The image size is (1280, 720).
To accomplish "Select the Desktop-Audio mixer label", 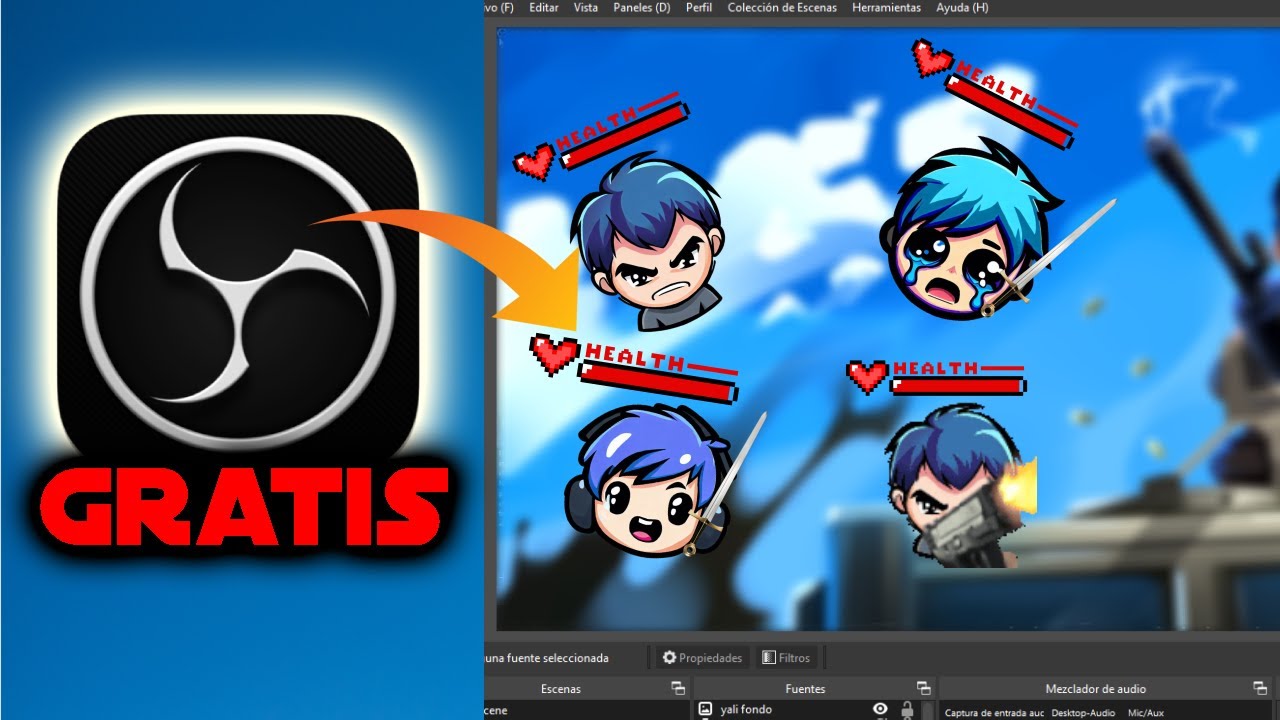I will (x=1083, y=713).
